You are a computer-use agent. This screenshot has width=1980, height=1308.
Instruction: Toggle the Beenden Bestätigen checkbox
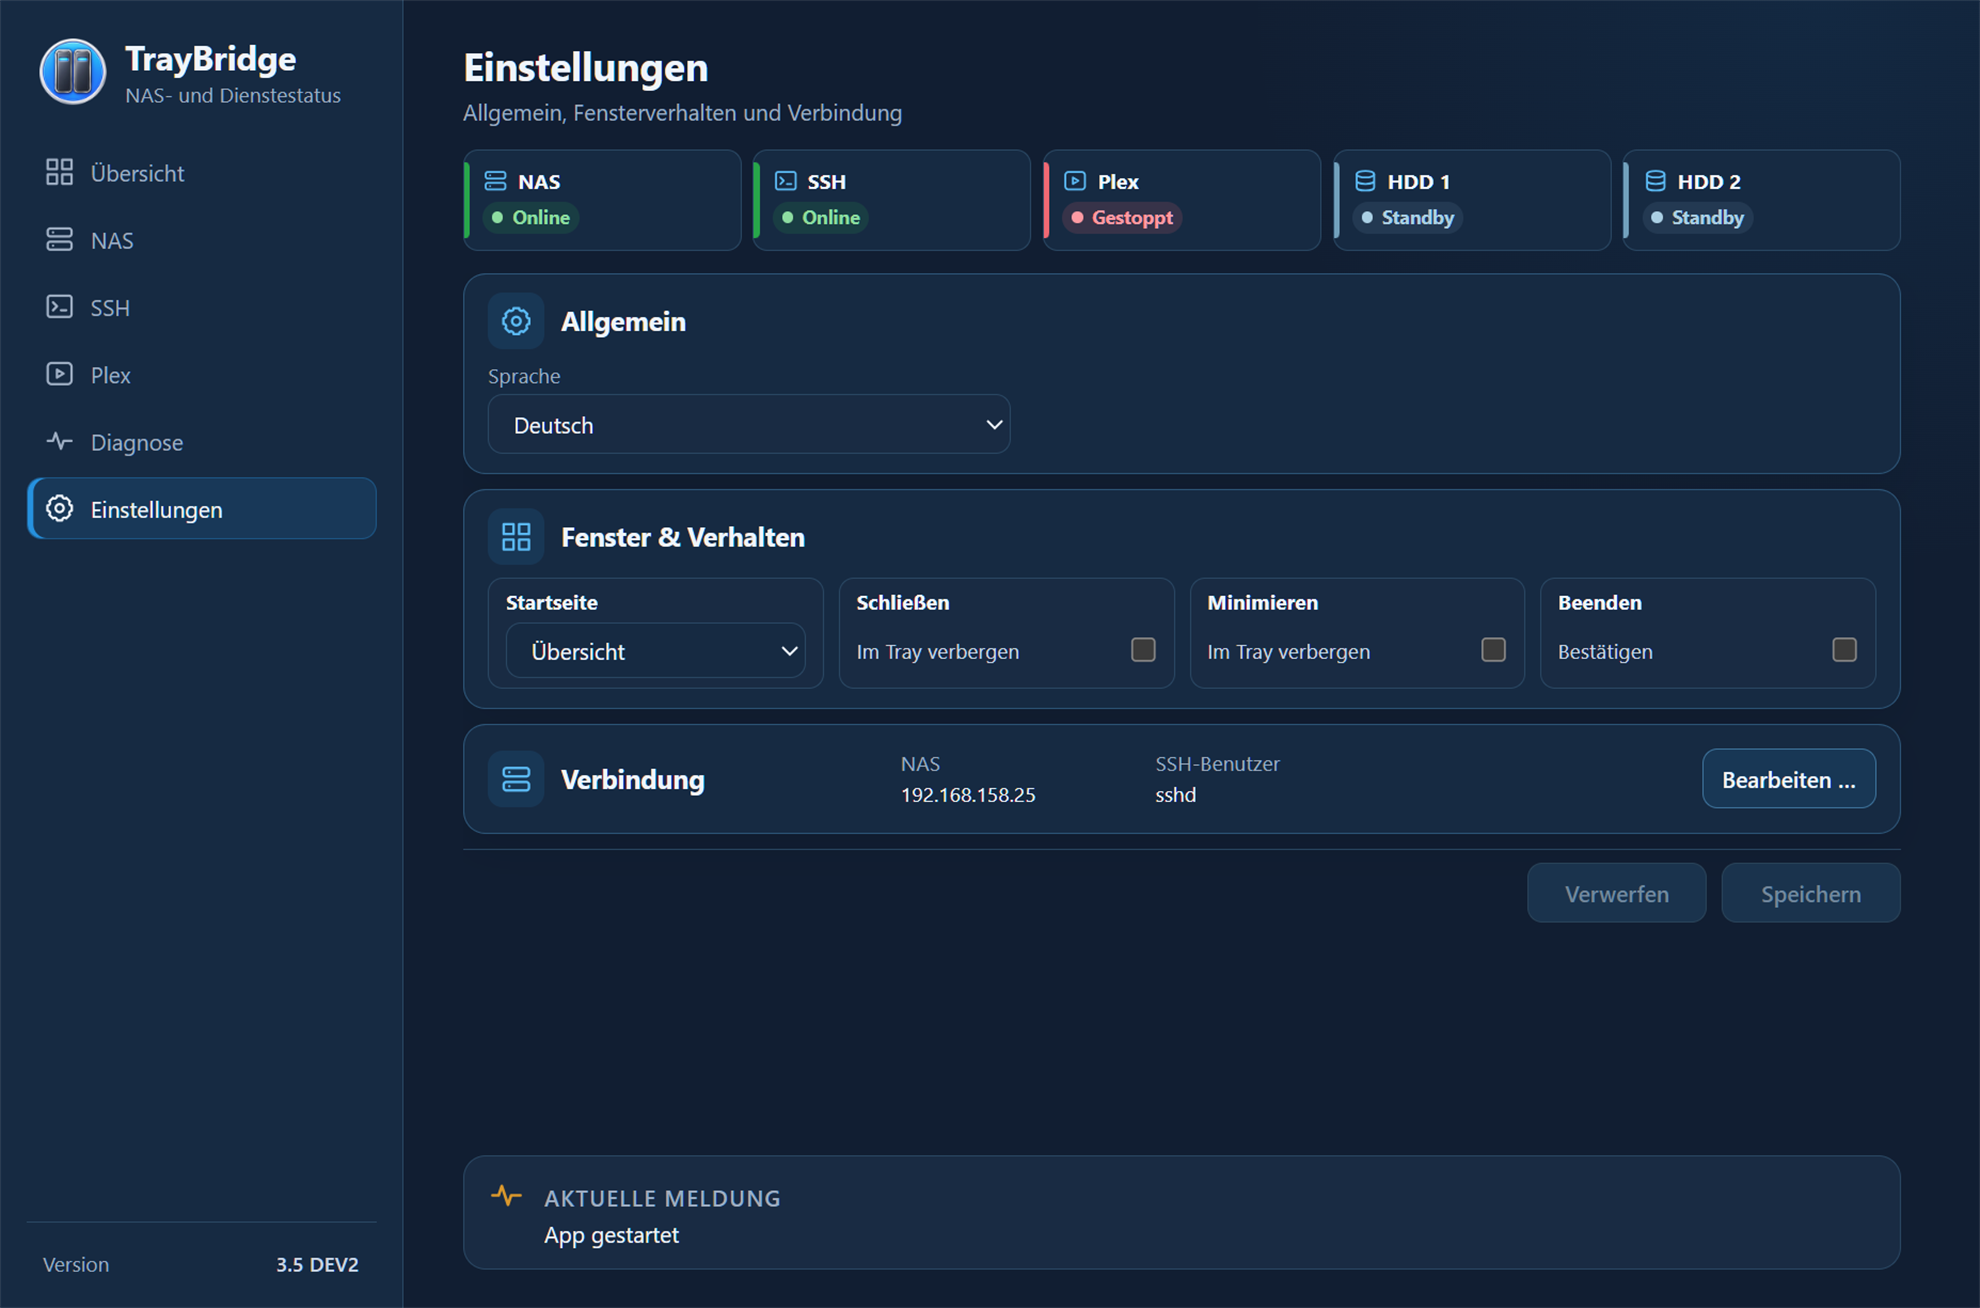coord(1844,650)
